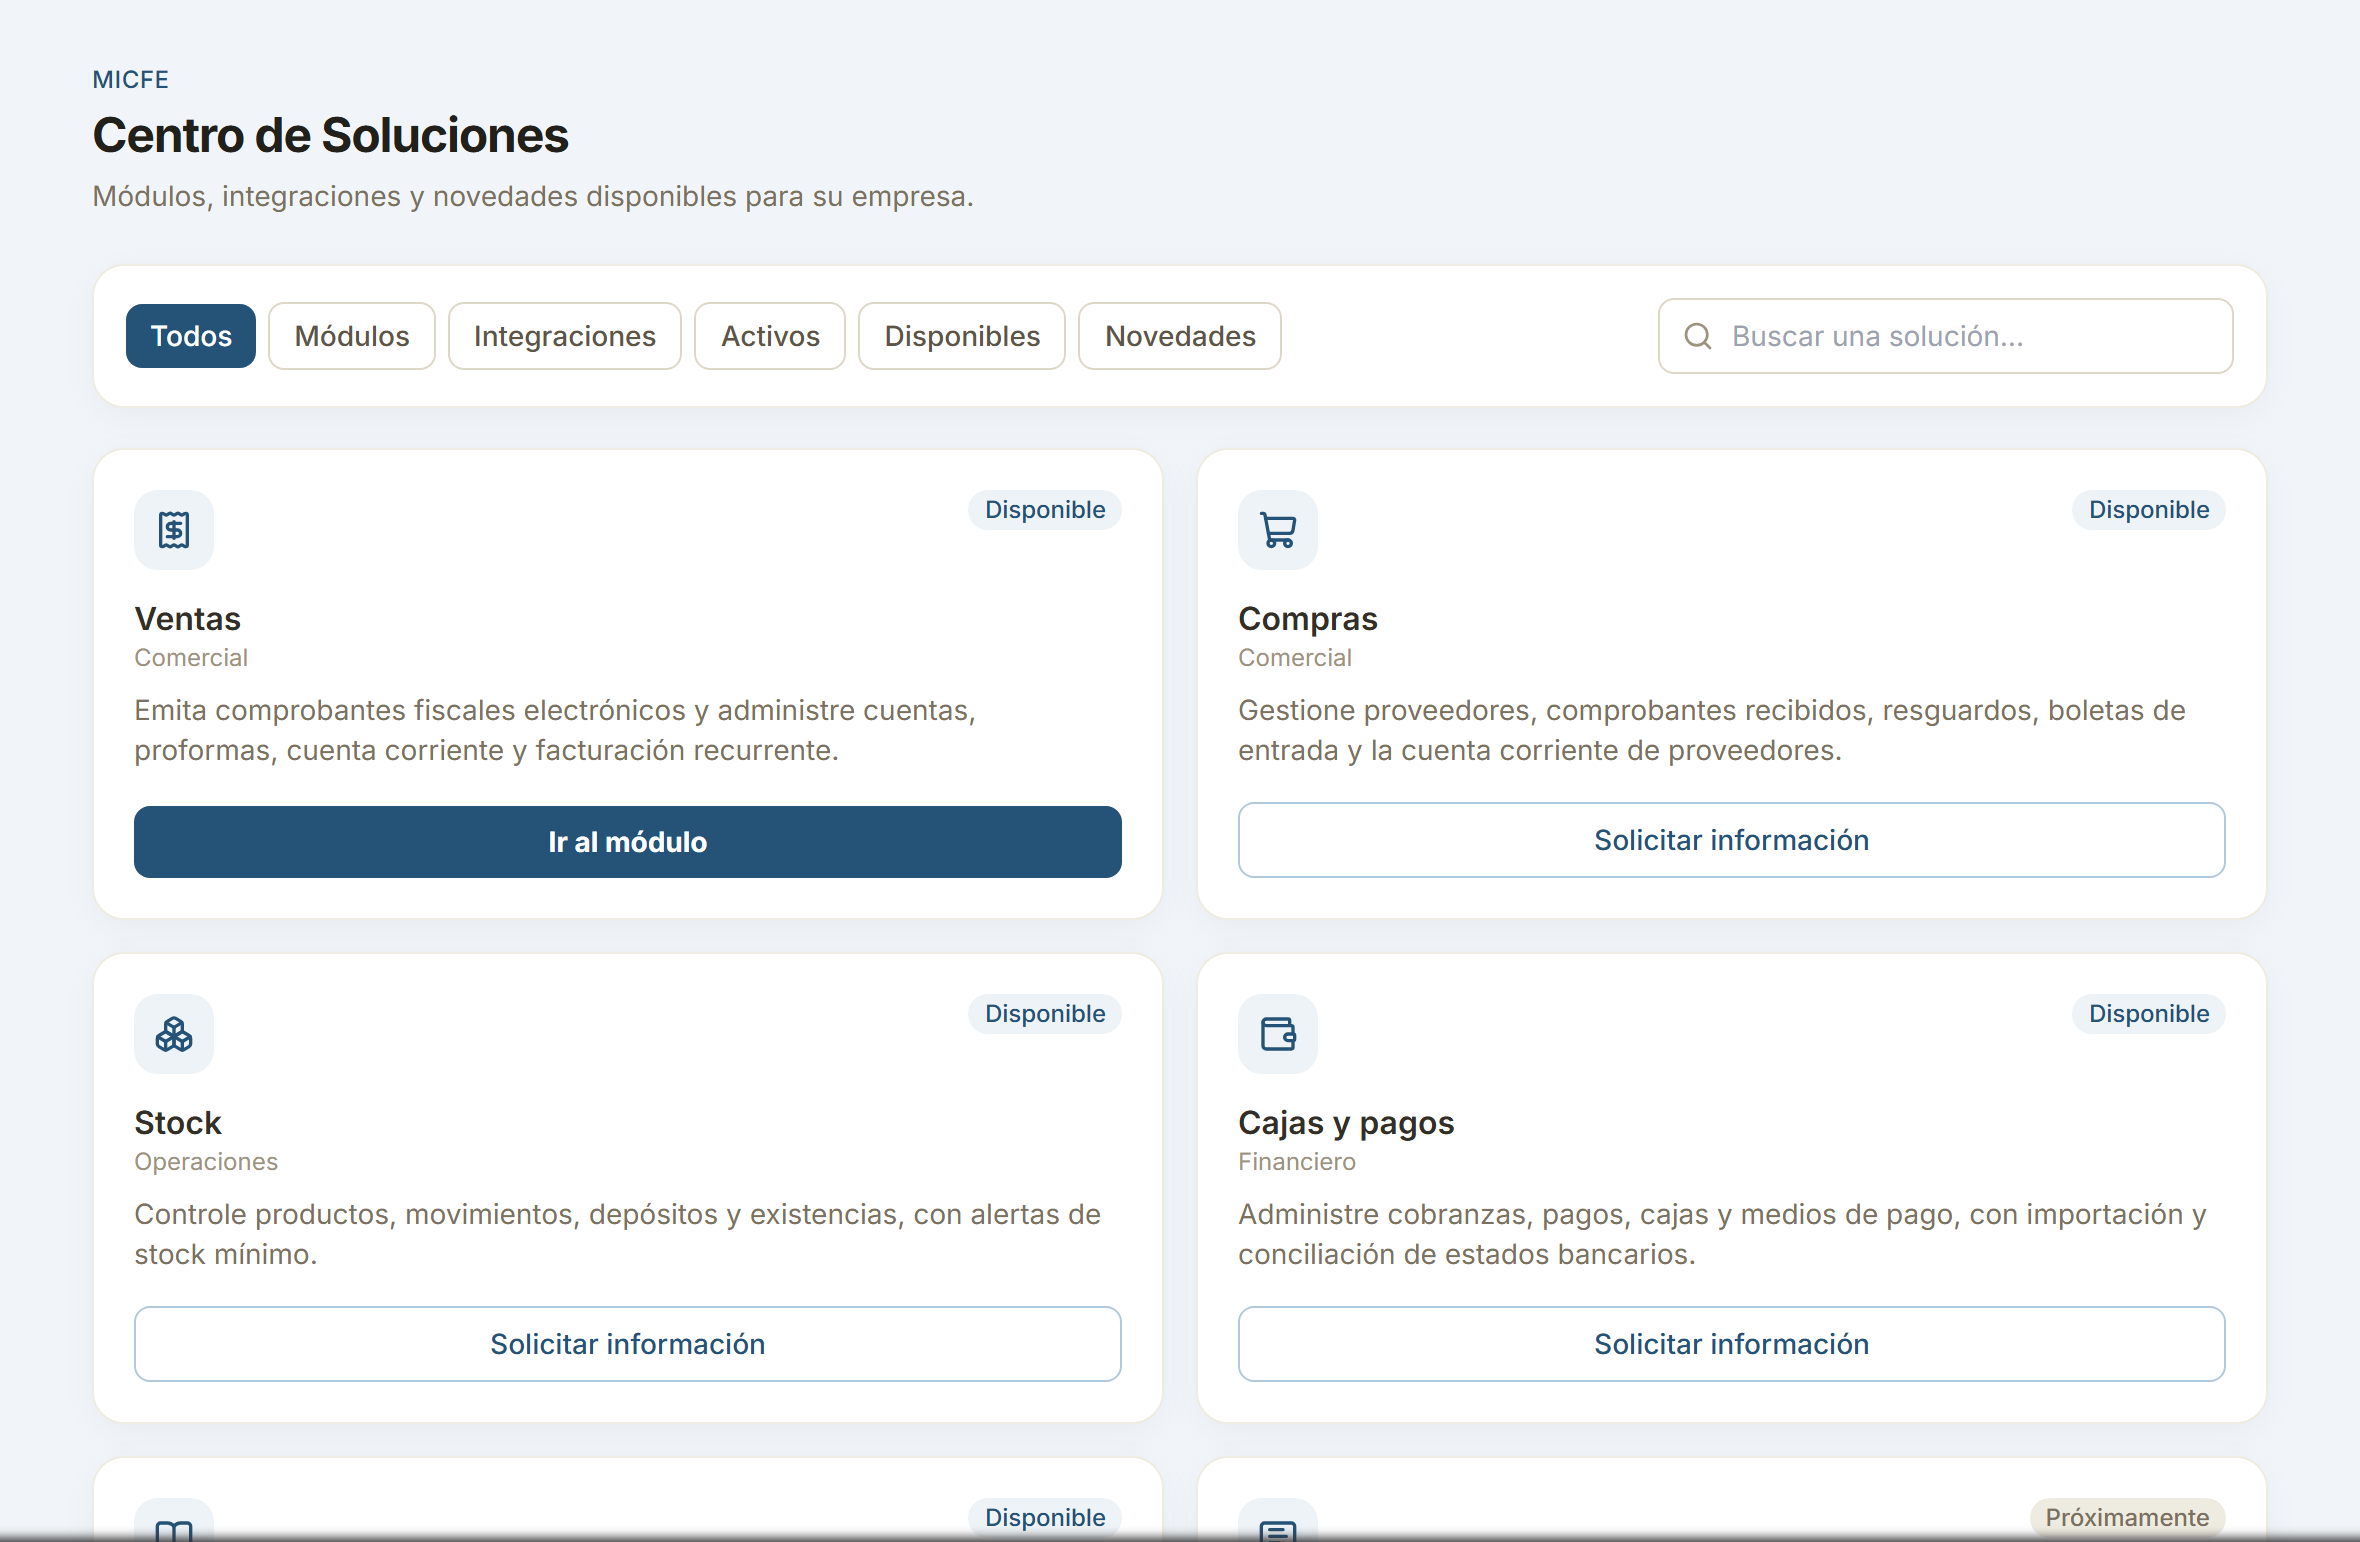The height and width of the screenshot is (1542, 2360).
Task: Click Solicitar información for Cajas y pagos
Action: [1732, 1344]
